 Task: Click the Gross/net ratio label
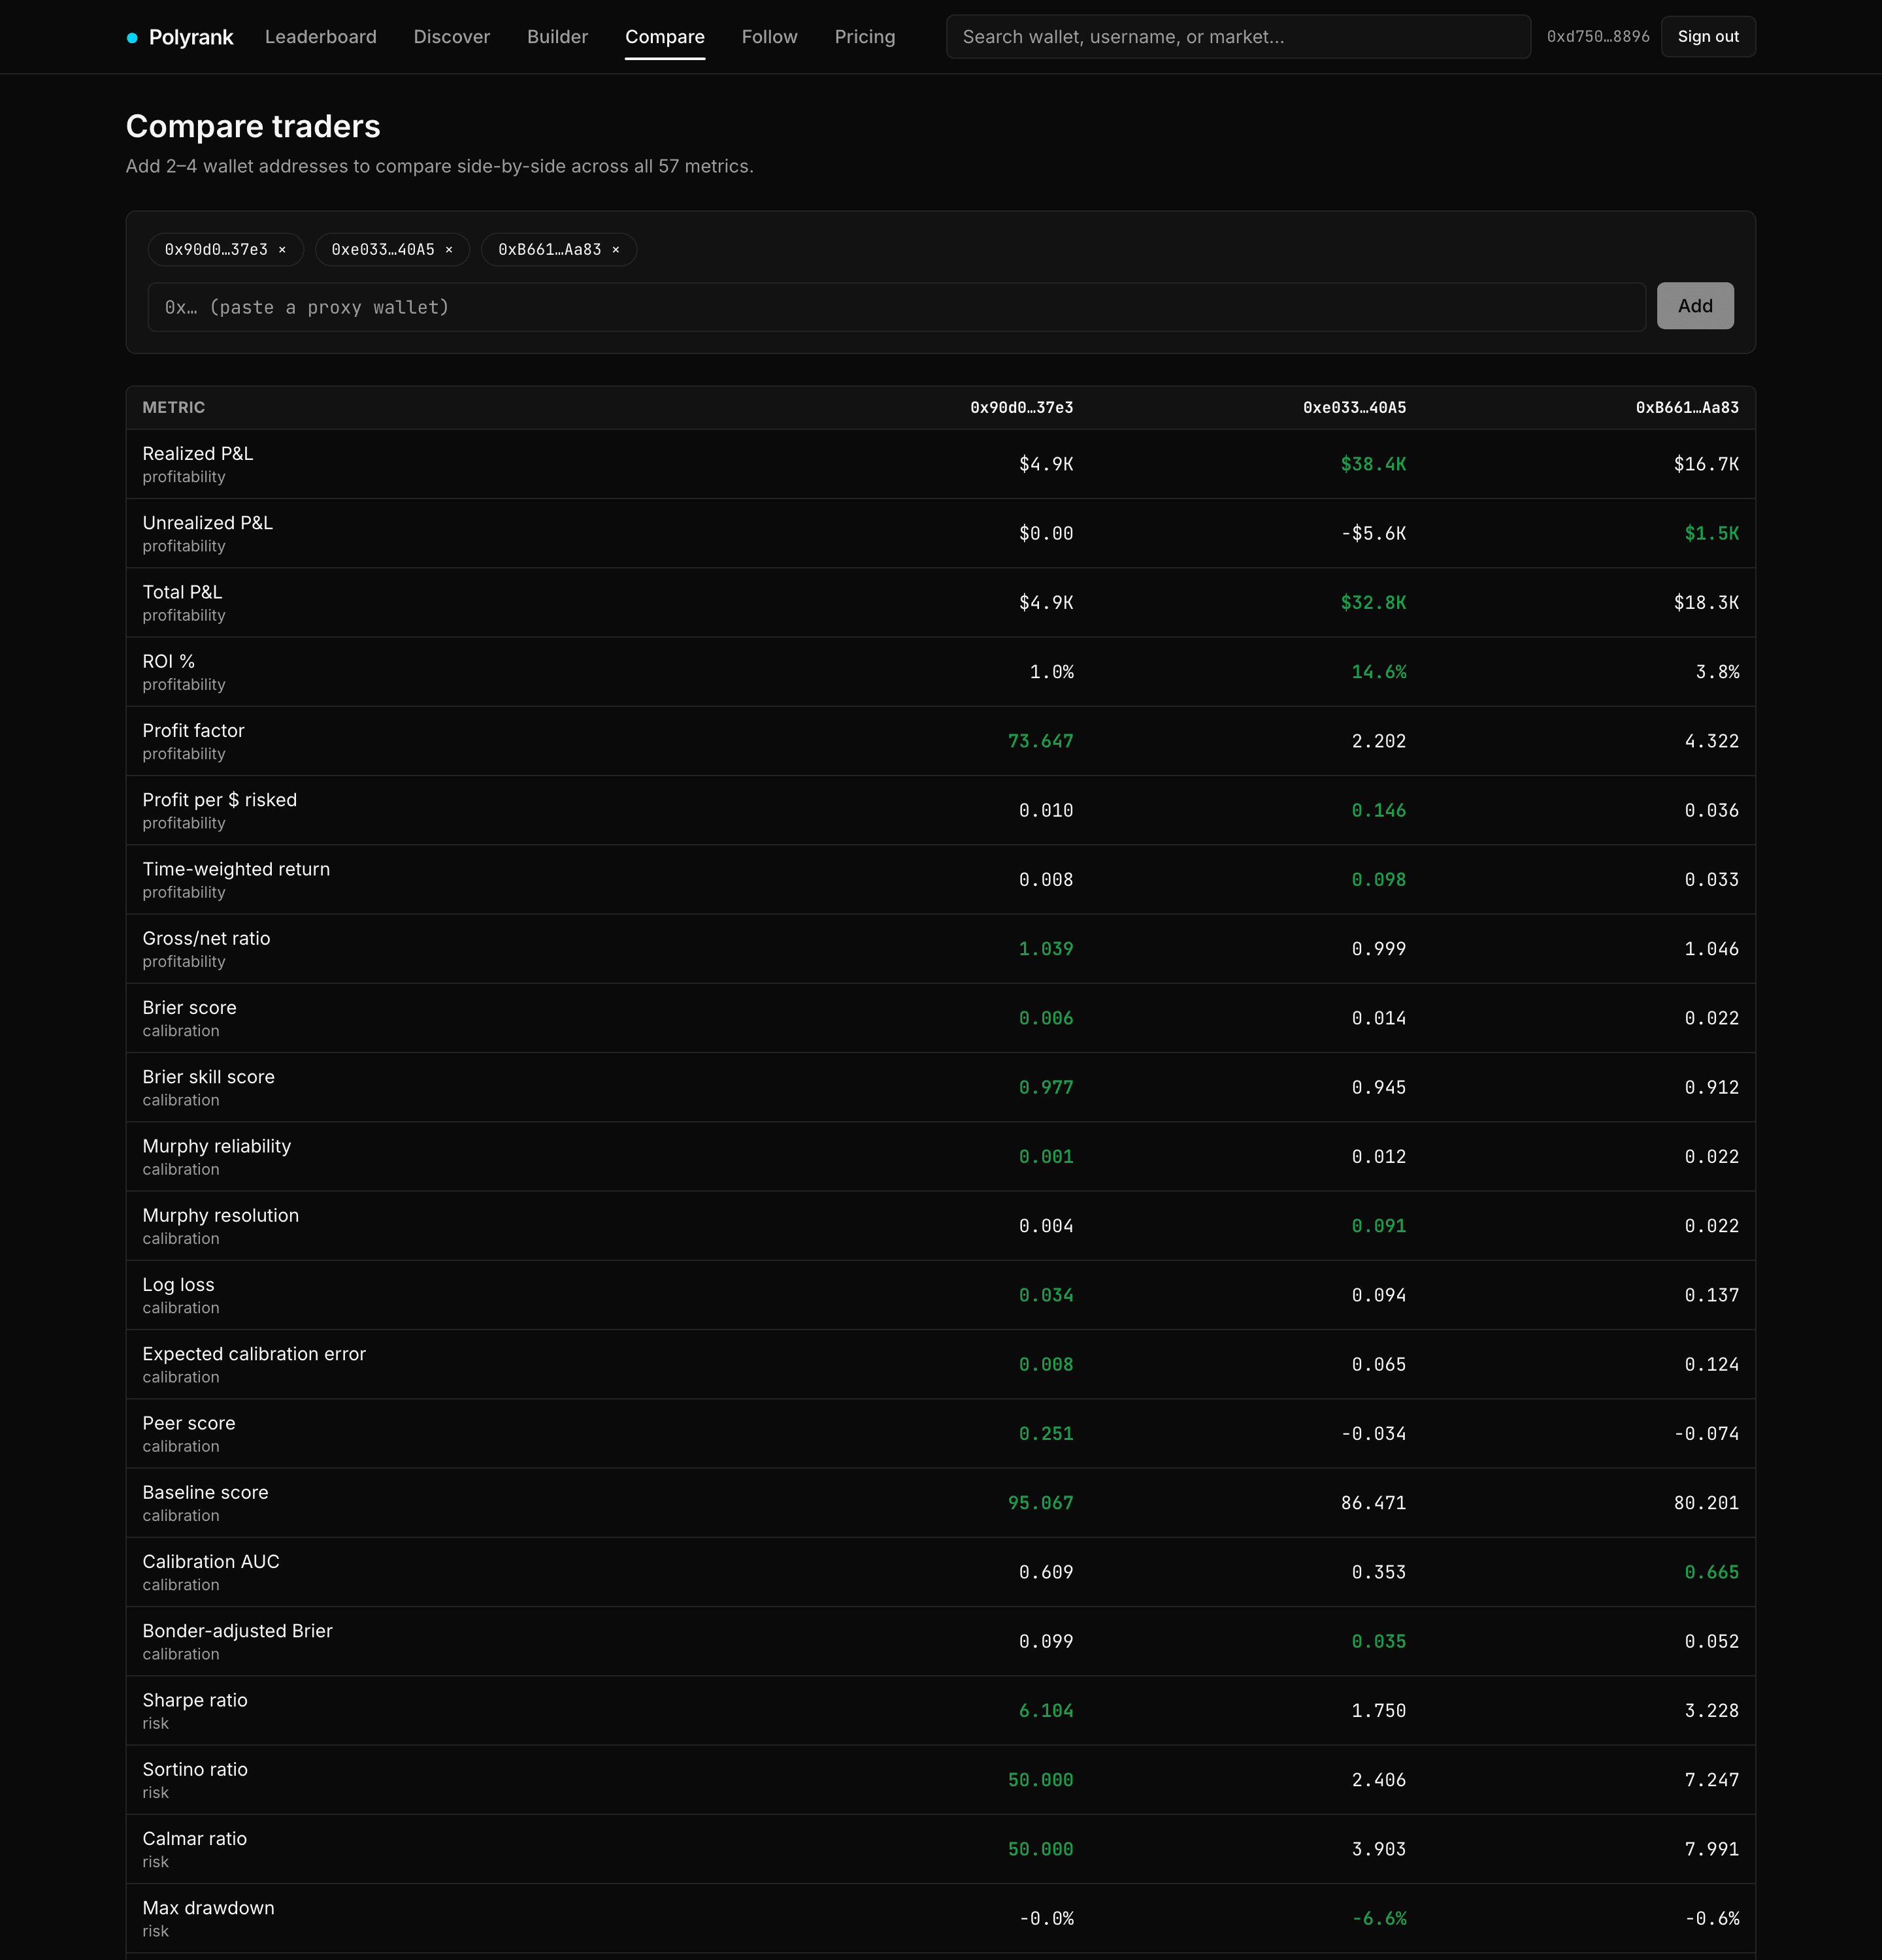pos(206,938)
